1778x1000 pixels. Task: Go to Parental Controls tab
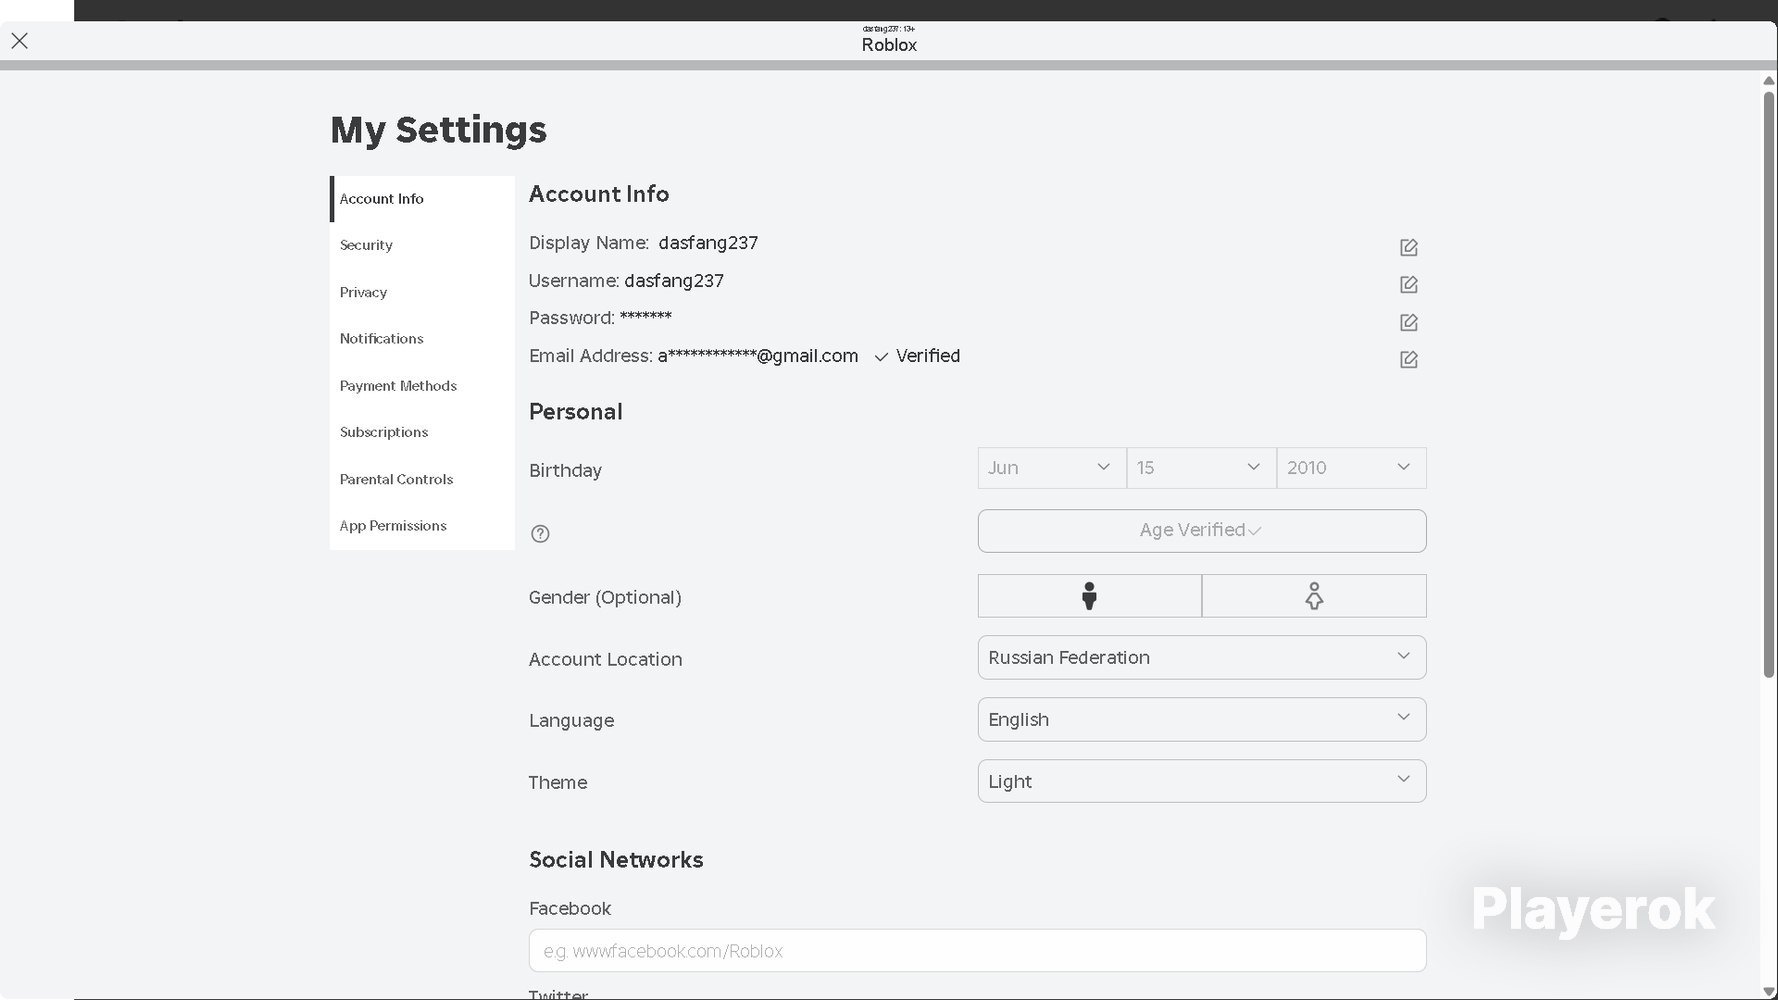pos(422,479)
